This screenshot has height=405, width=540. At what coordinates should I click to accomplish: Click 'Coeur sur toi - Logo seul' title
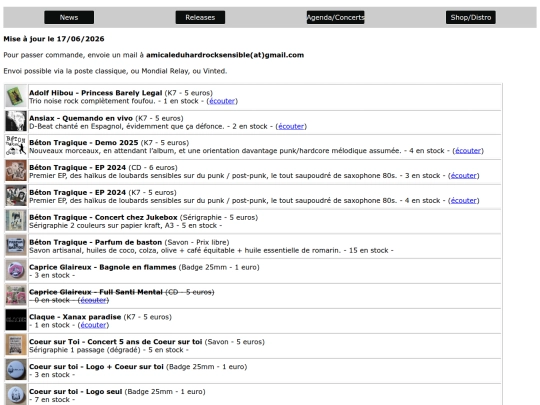click(76, 392)
